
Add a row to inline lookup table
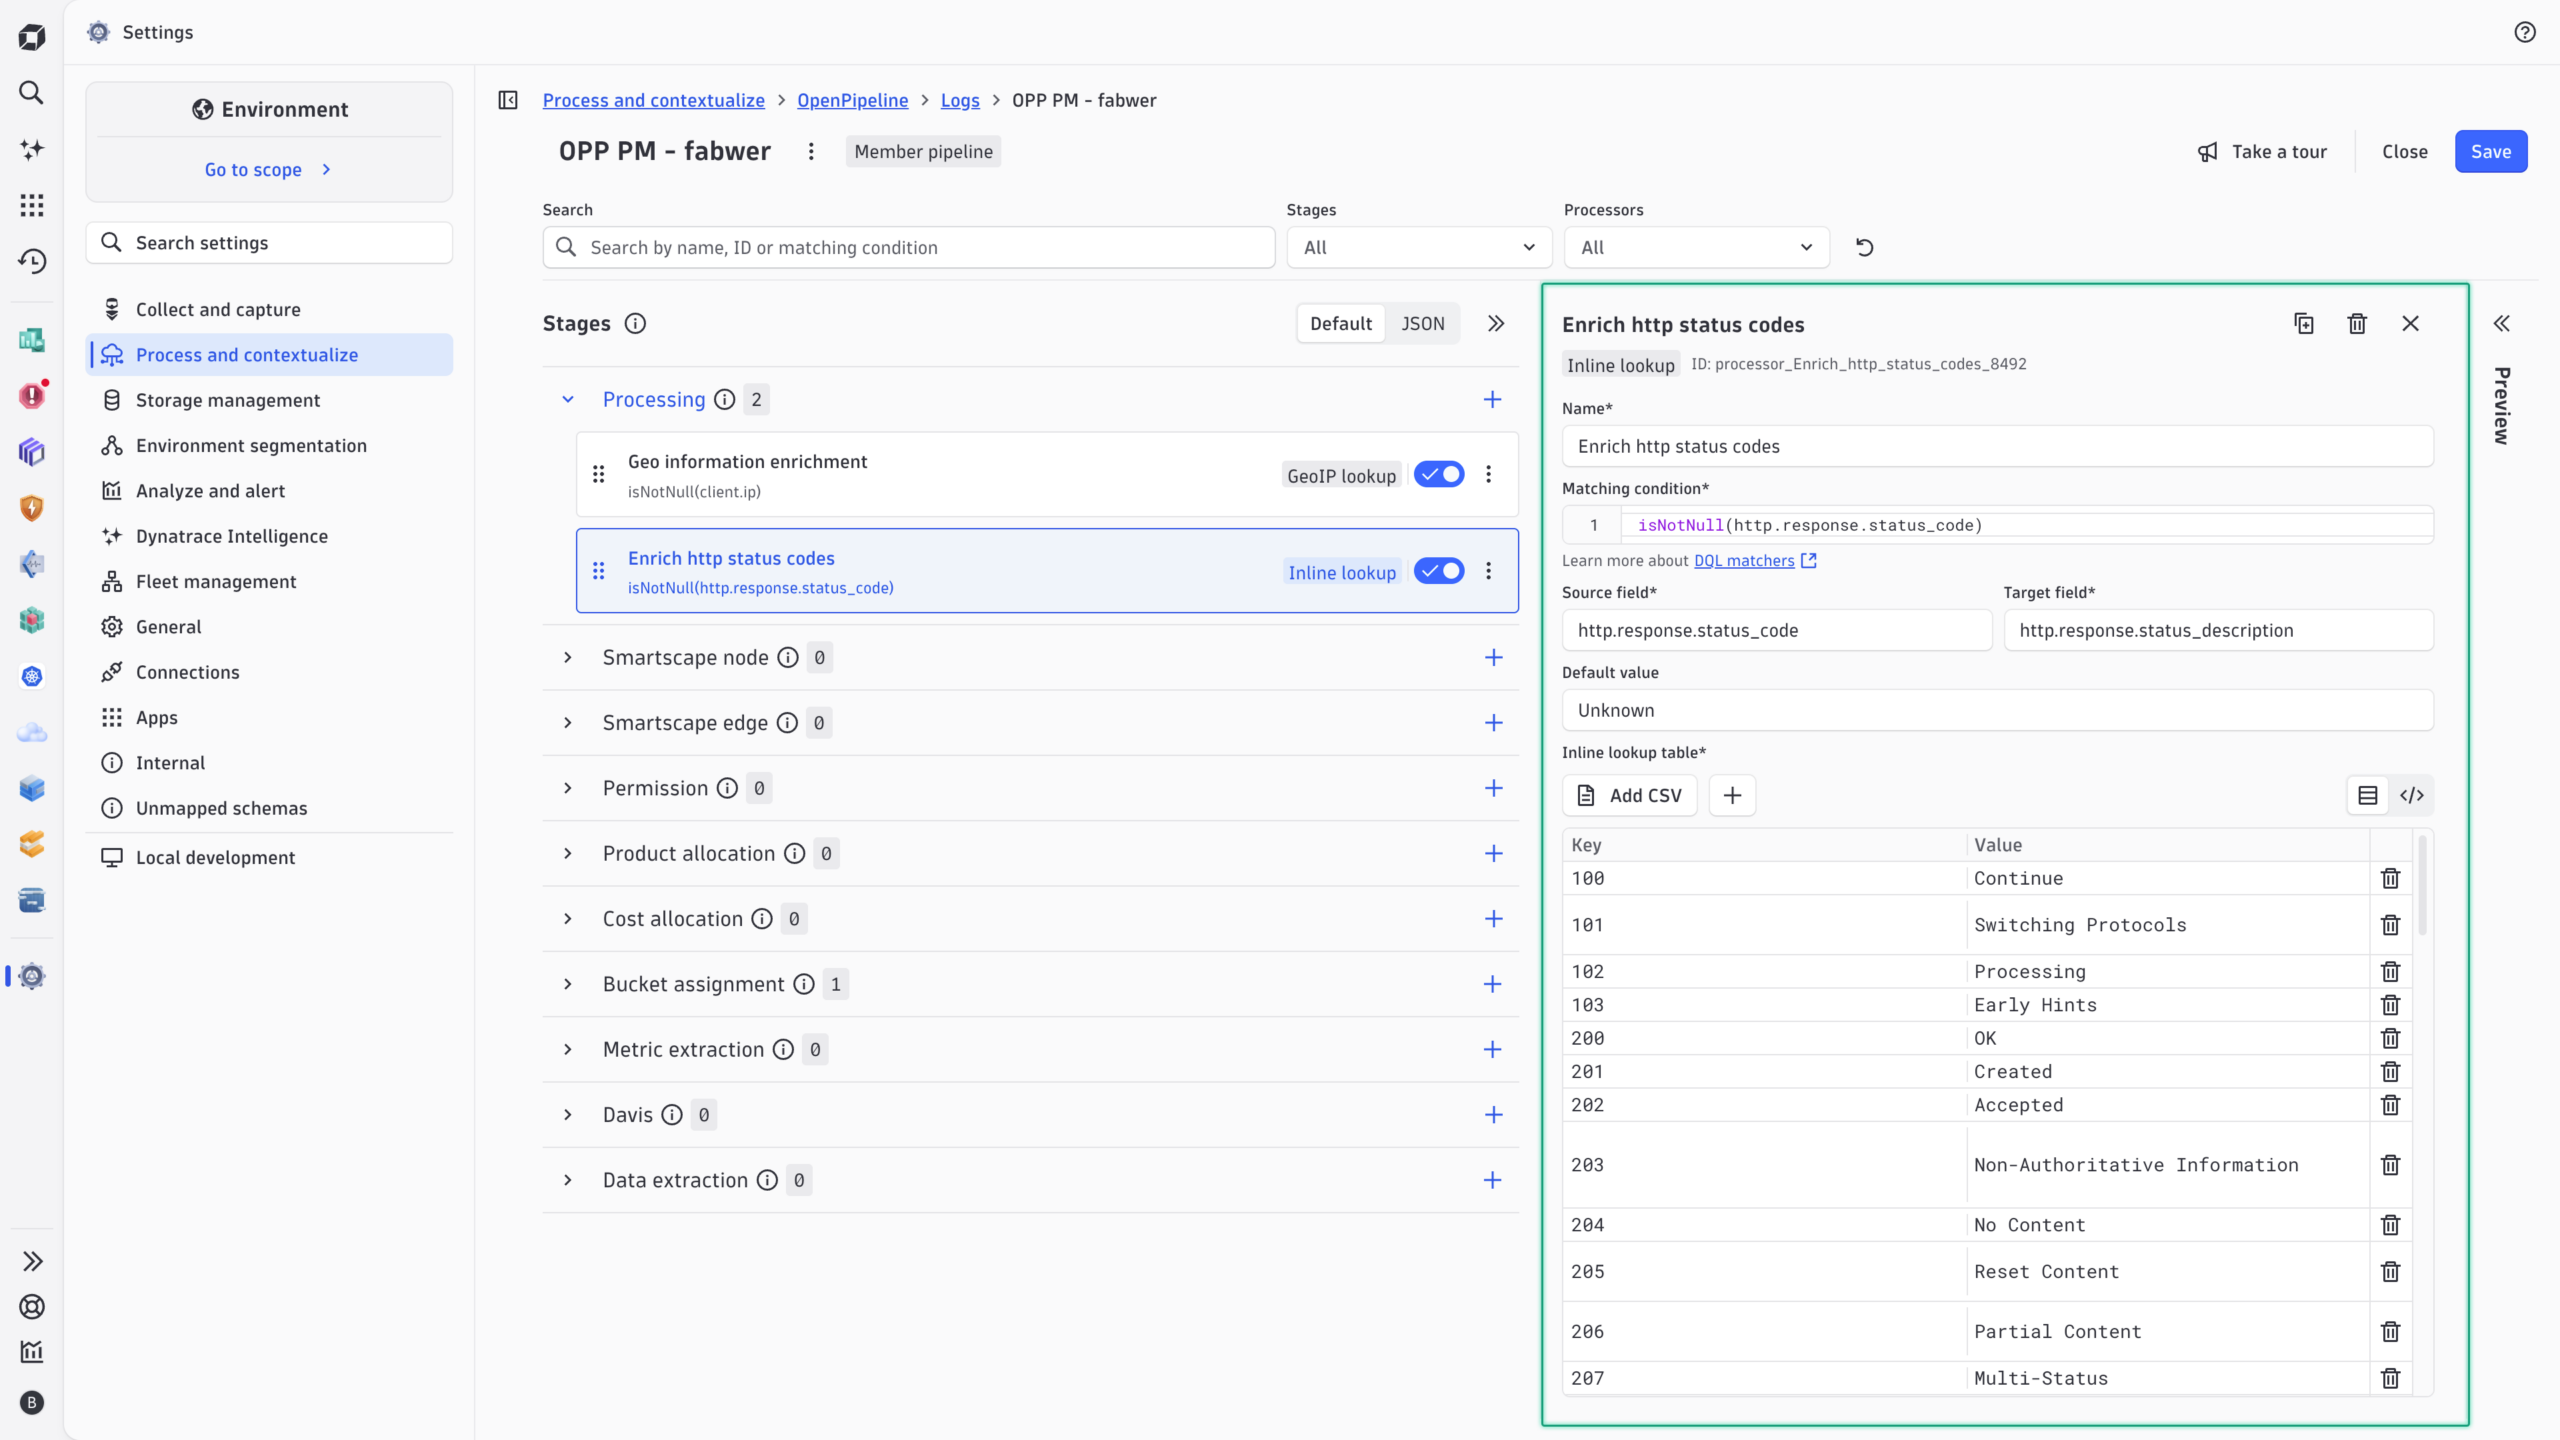coord(1732,795)
